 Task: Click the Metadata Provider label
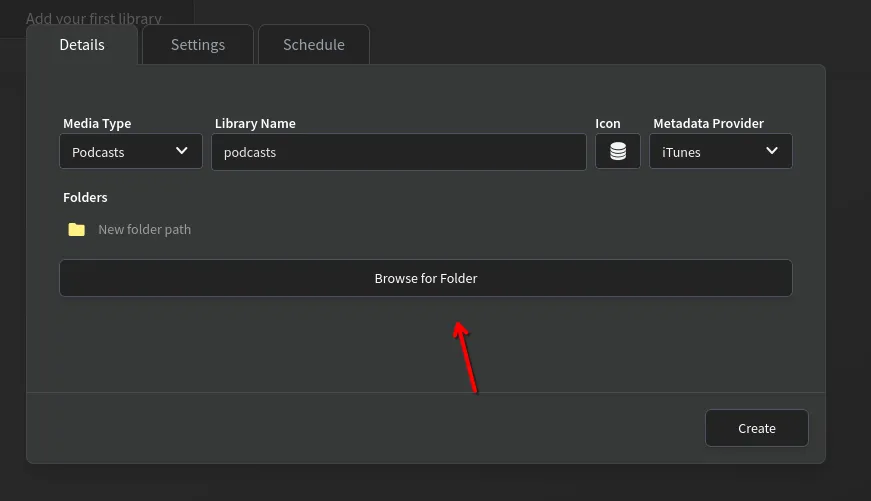[708, 124]
